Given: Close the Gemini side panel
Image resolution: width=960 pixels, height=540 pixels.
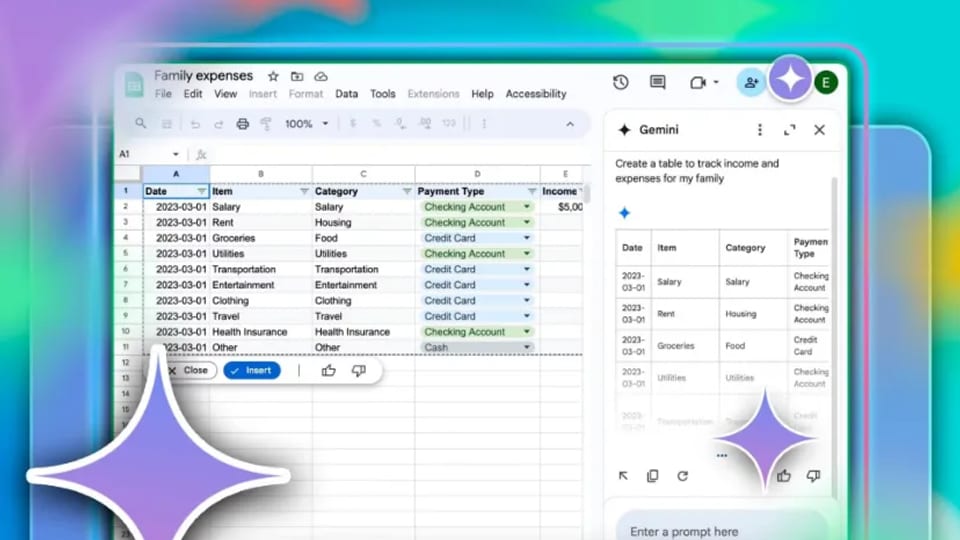Looking at the screenshot, I should click(819, 130).
